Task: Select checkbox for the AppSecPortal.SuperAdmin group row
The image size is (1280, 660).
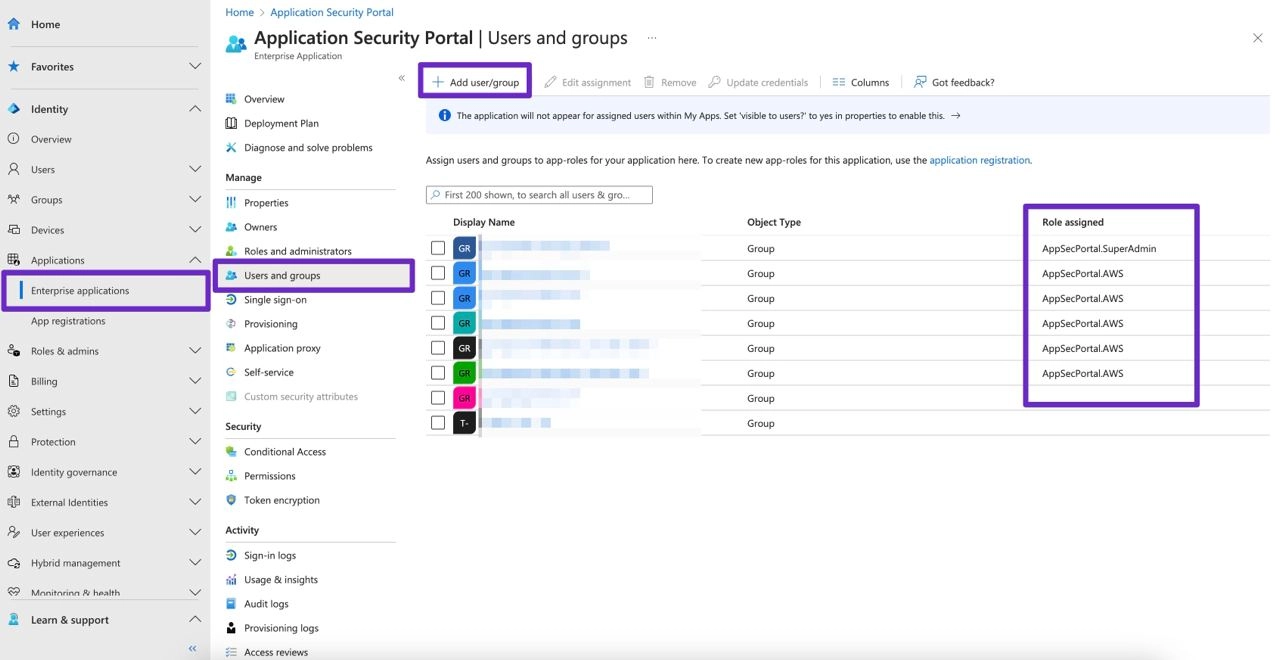Action: point(438,248)
